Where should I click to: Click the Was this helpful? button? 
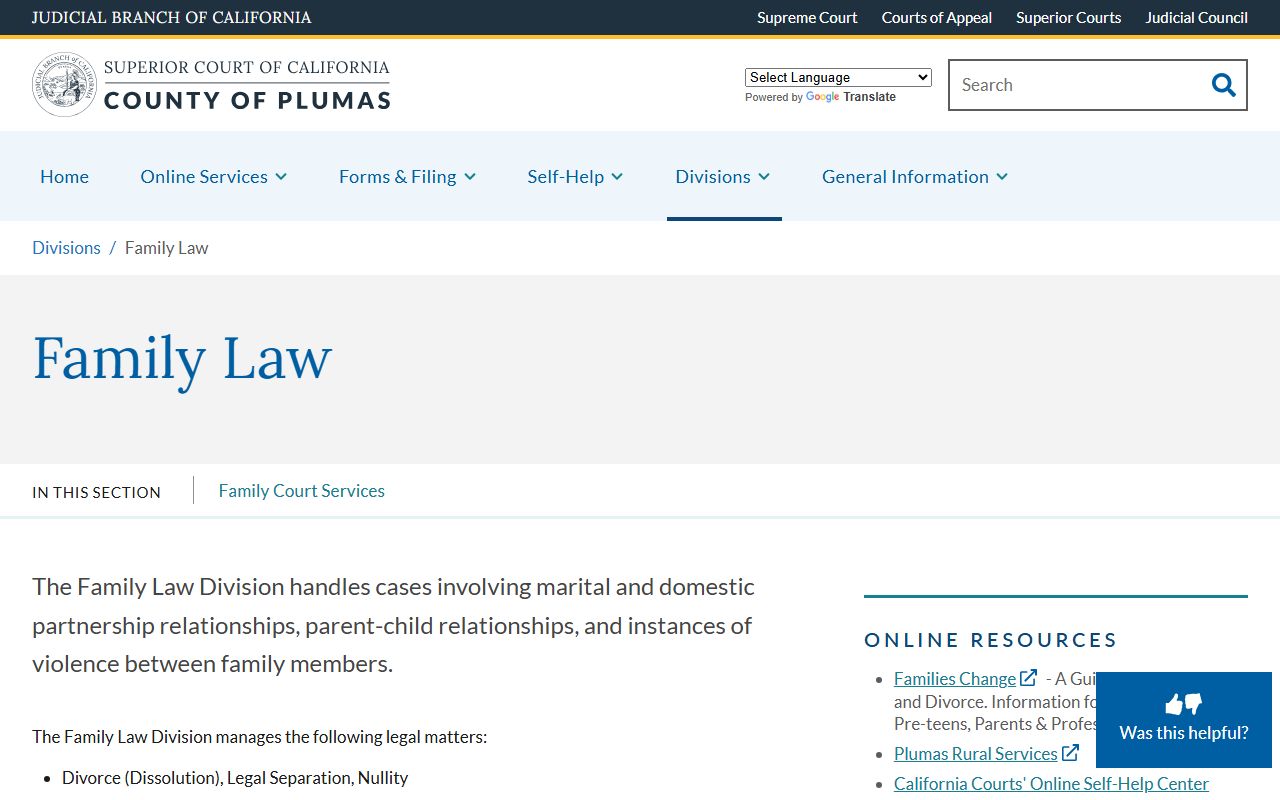point(1184,720)
